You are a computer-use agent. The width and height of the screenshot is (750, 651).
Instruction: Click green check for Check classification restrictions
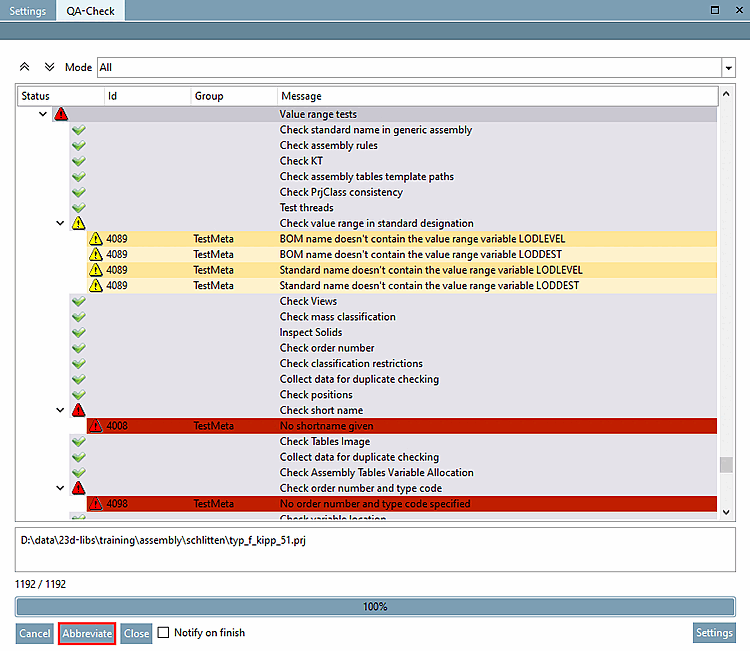point(78,364)
